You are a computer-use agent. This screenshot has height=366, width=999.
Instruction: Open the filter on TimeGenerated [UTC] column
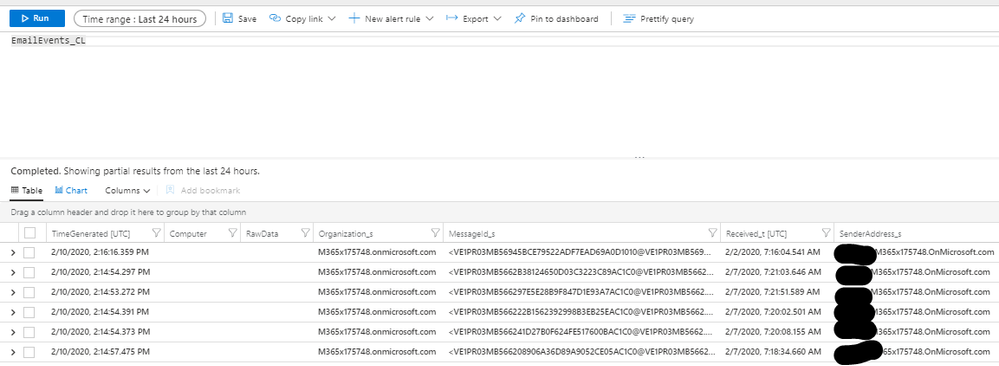pyautogui.click(x=156, y=233)
